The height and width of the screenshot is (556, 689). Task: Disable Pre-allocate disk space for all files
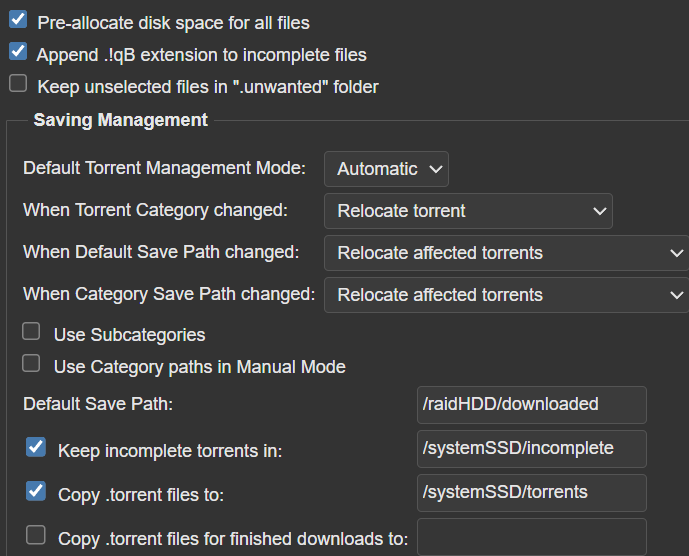(x=18, y=20)
